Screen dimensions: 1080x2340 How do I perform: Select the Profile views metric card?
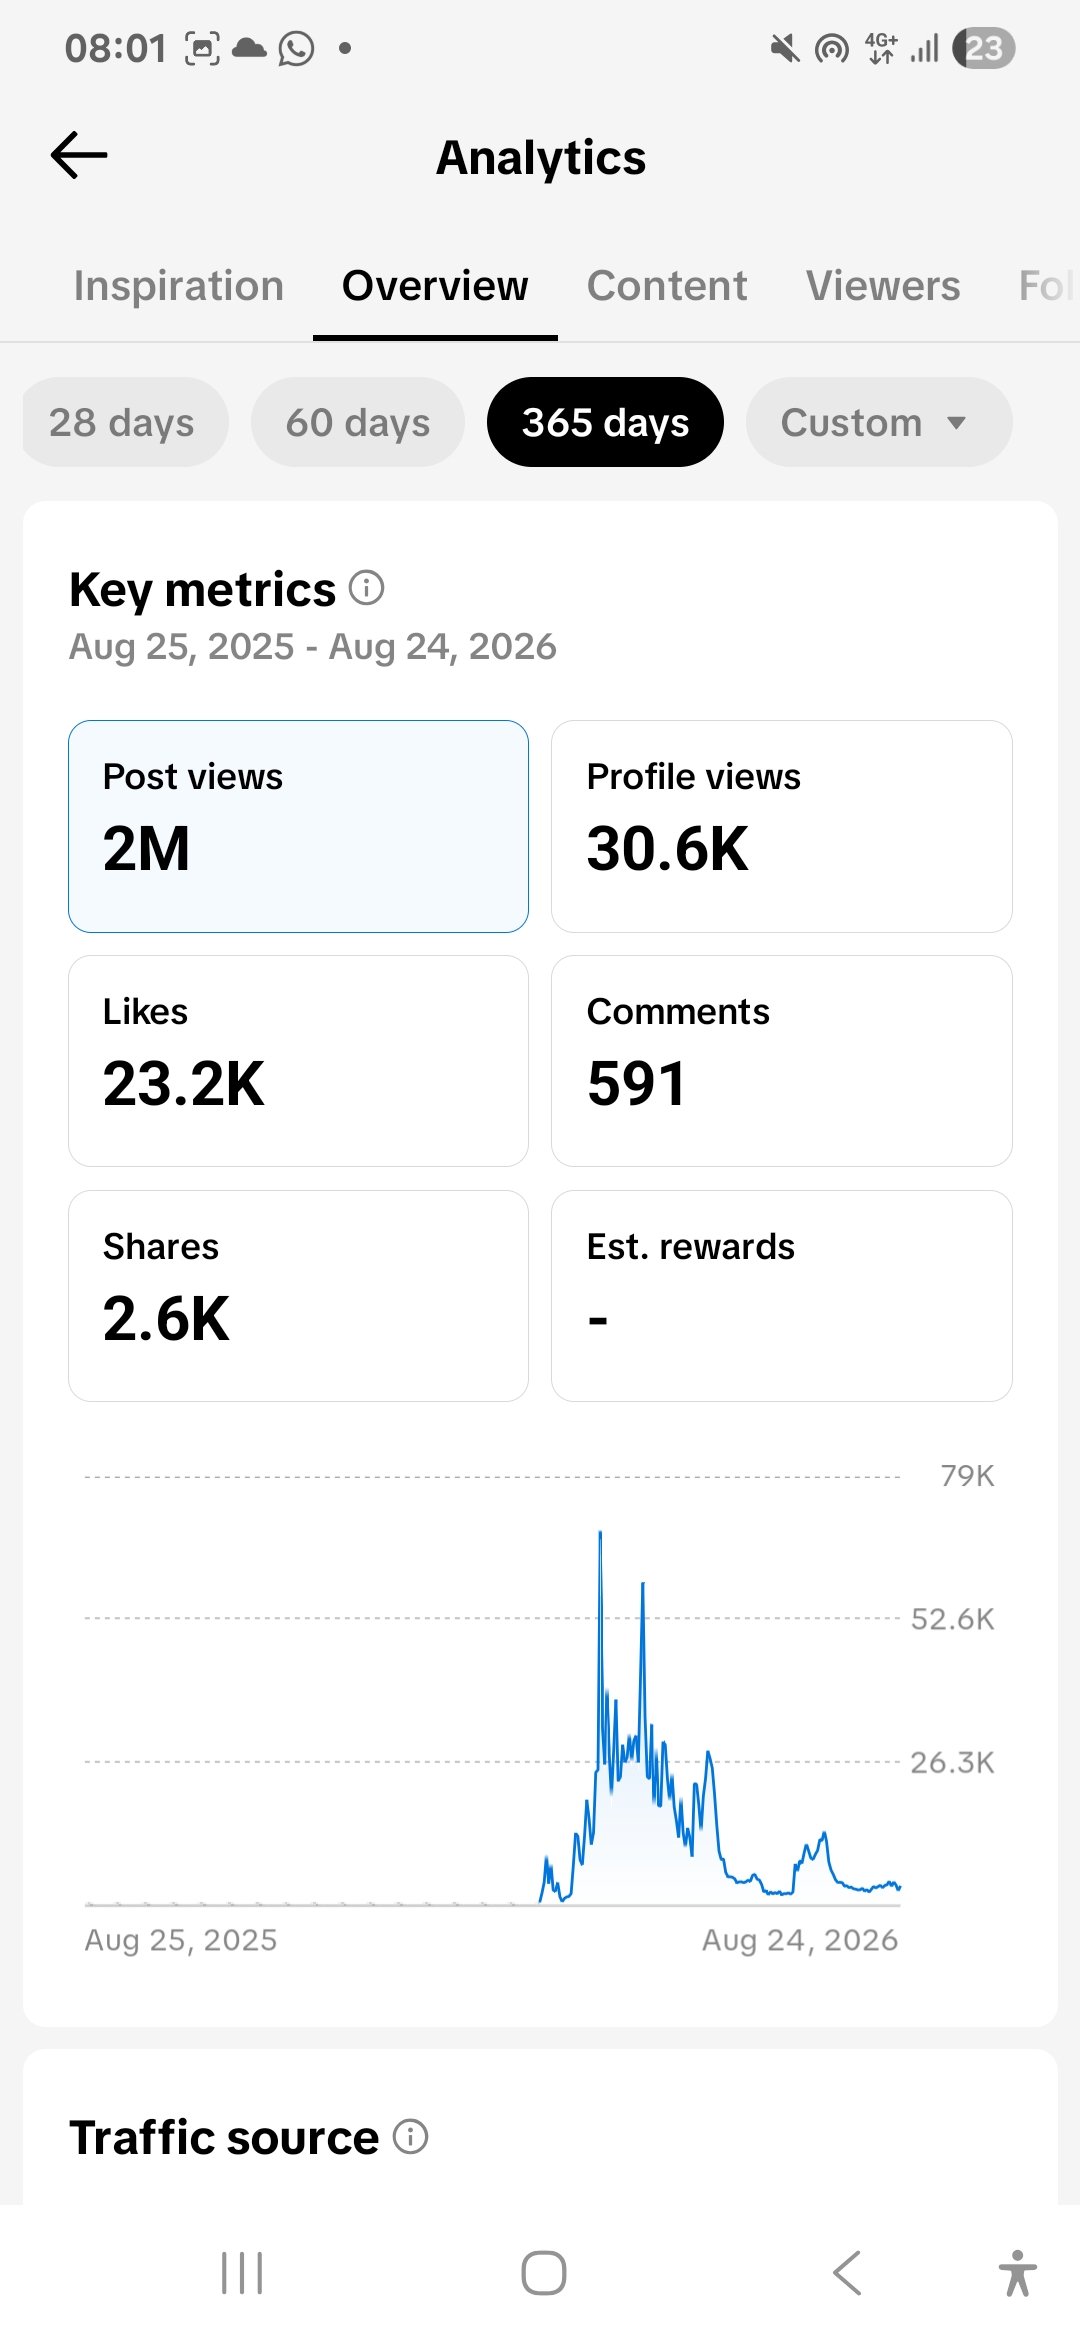point(782,826)
